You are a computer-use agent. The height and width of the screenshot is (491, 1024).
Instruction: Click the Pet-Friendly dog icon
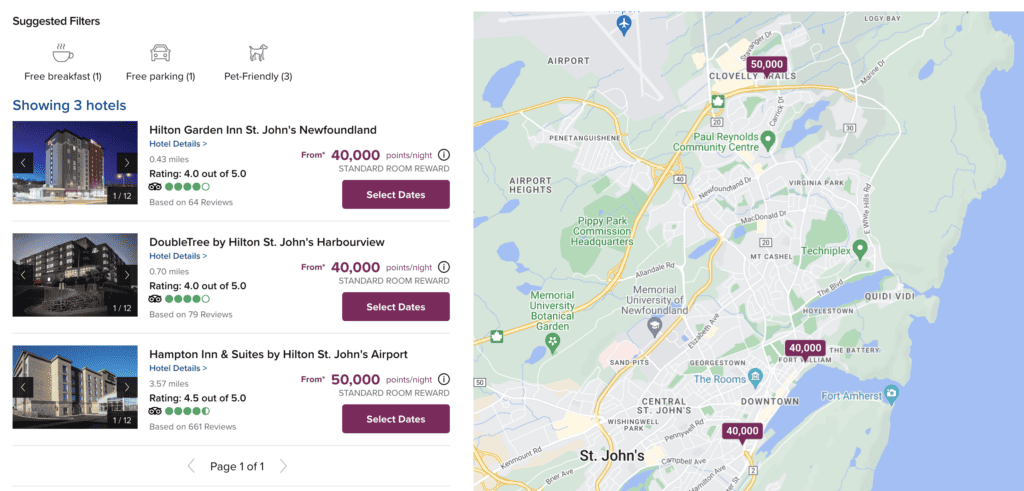point(258,53)
